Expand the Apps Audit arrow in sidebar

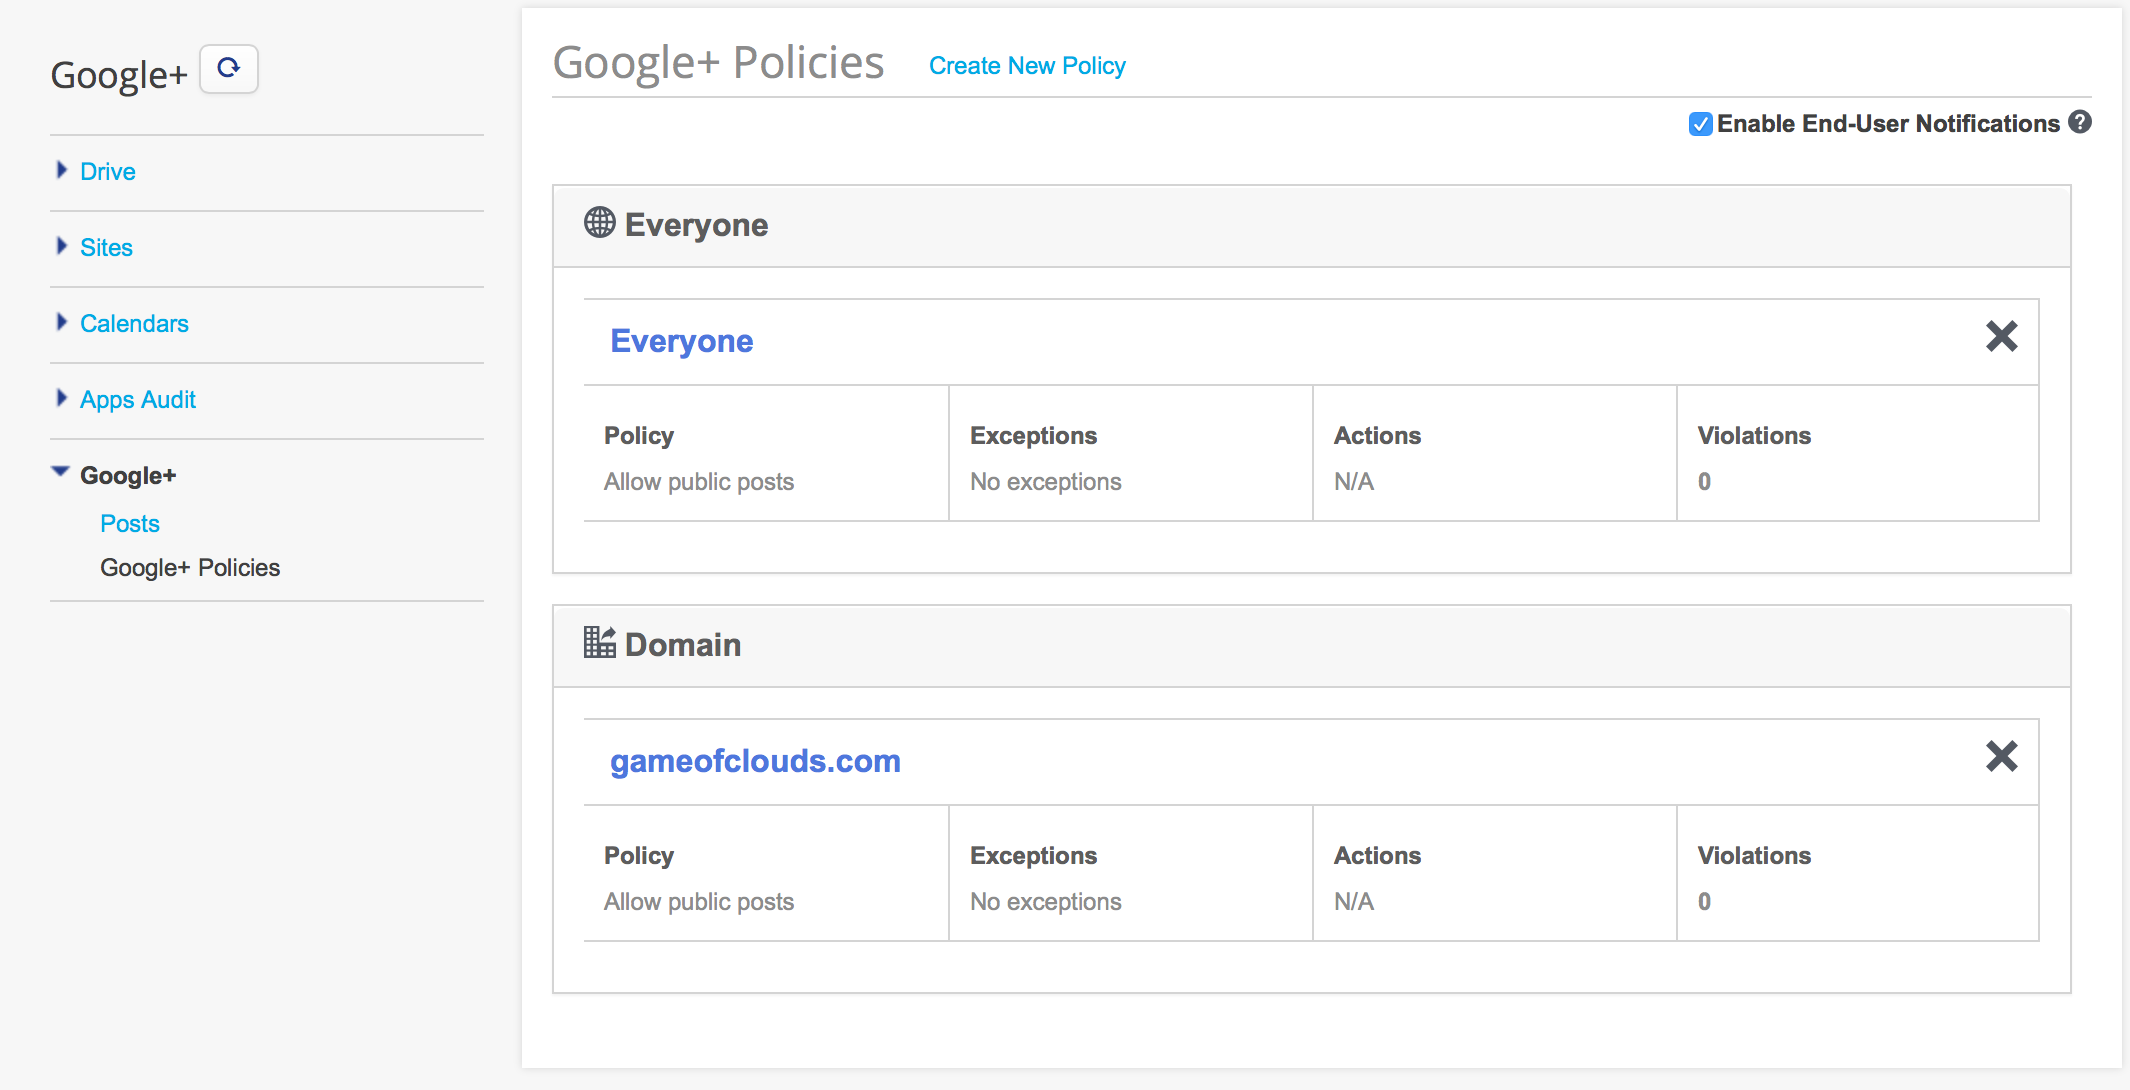pos(62,398)
